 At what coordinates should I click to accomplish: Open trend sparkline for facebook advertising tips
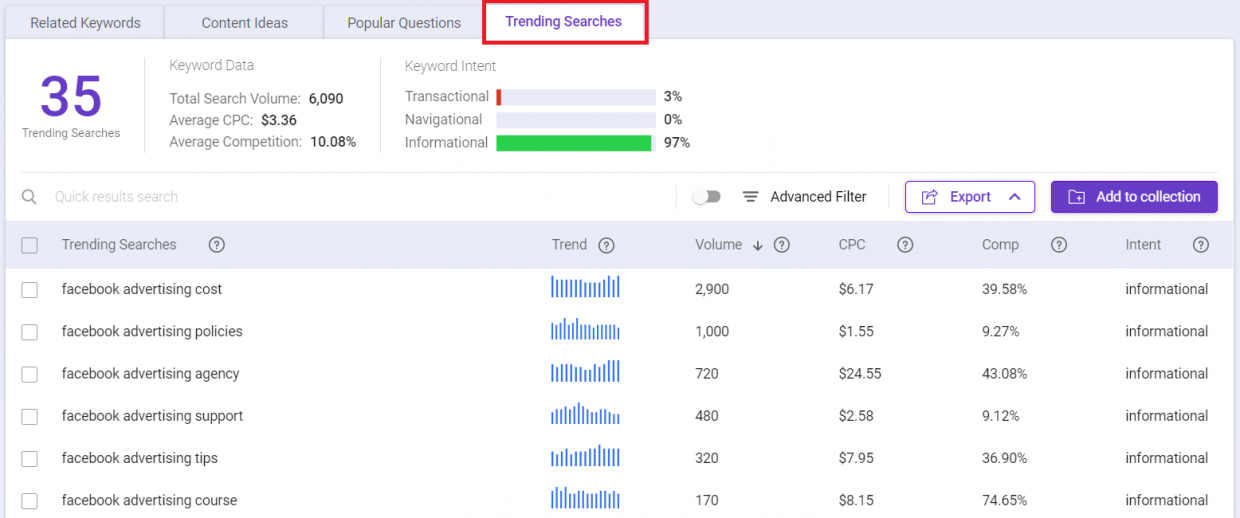click(585, 457)
